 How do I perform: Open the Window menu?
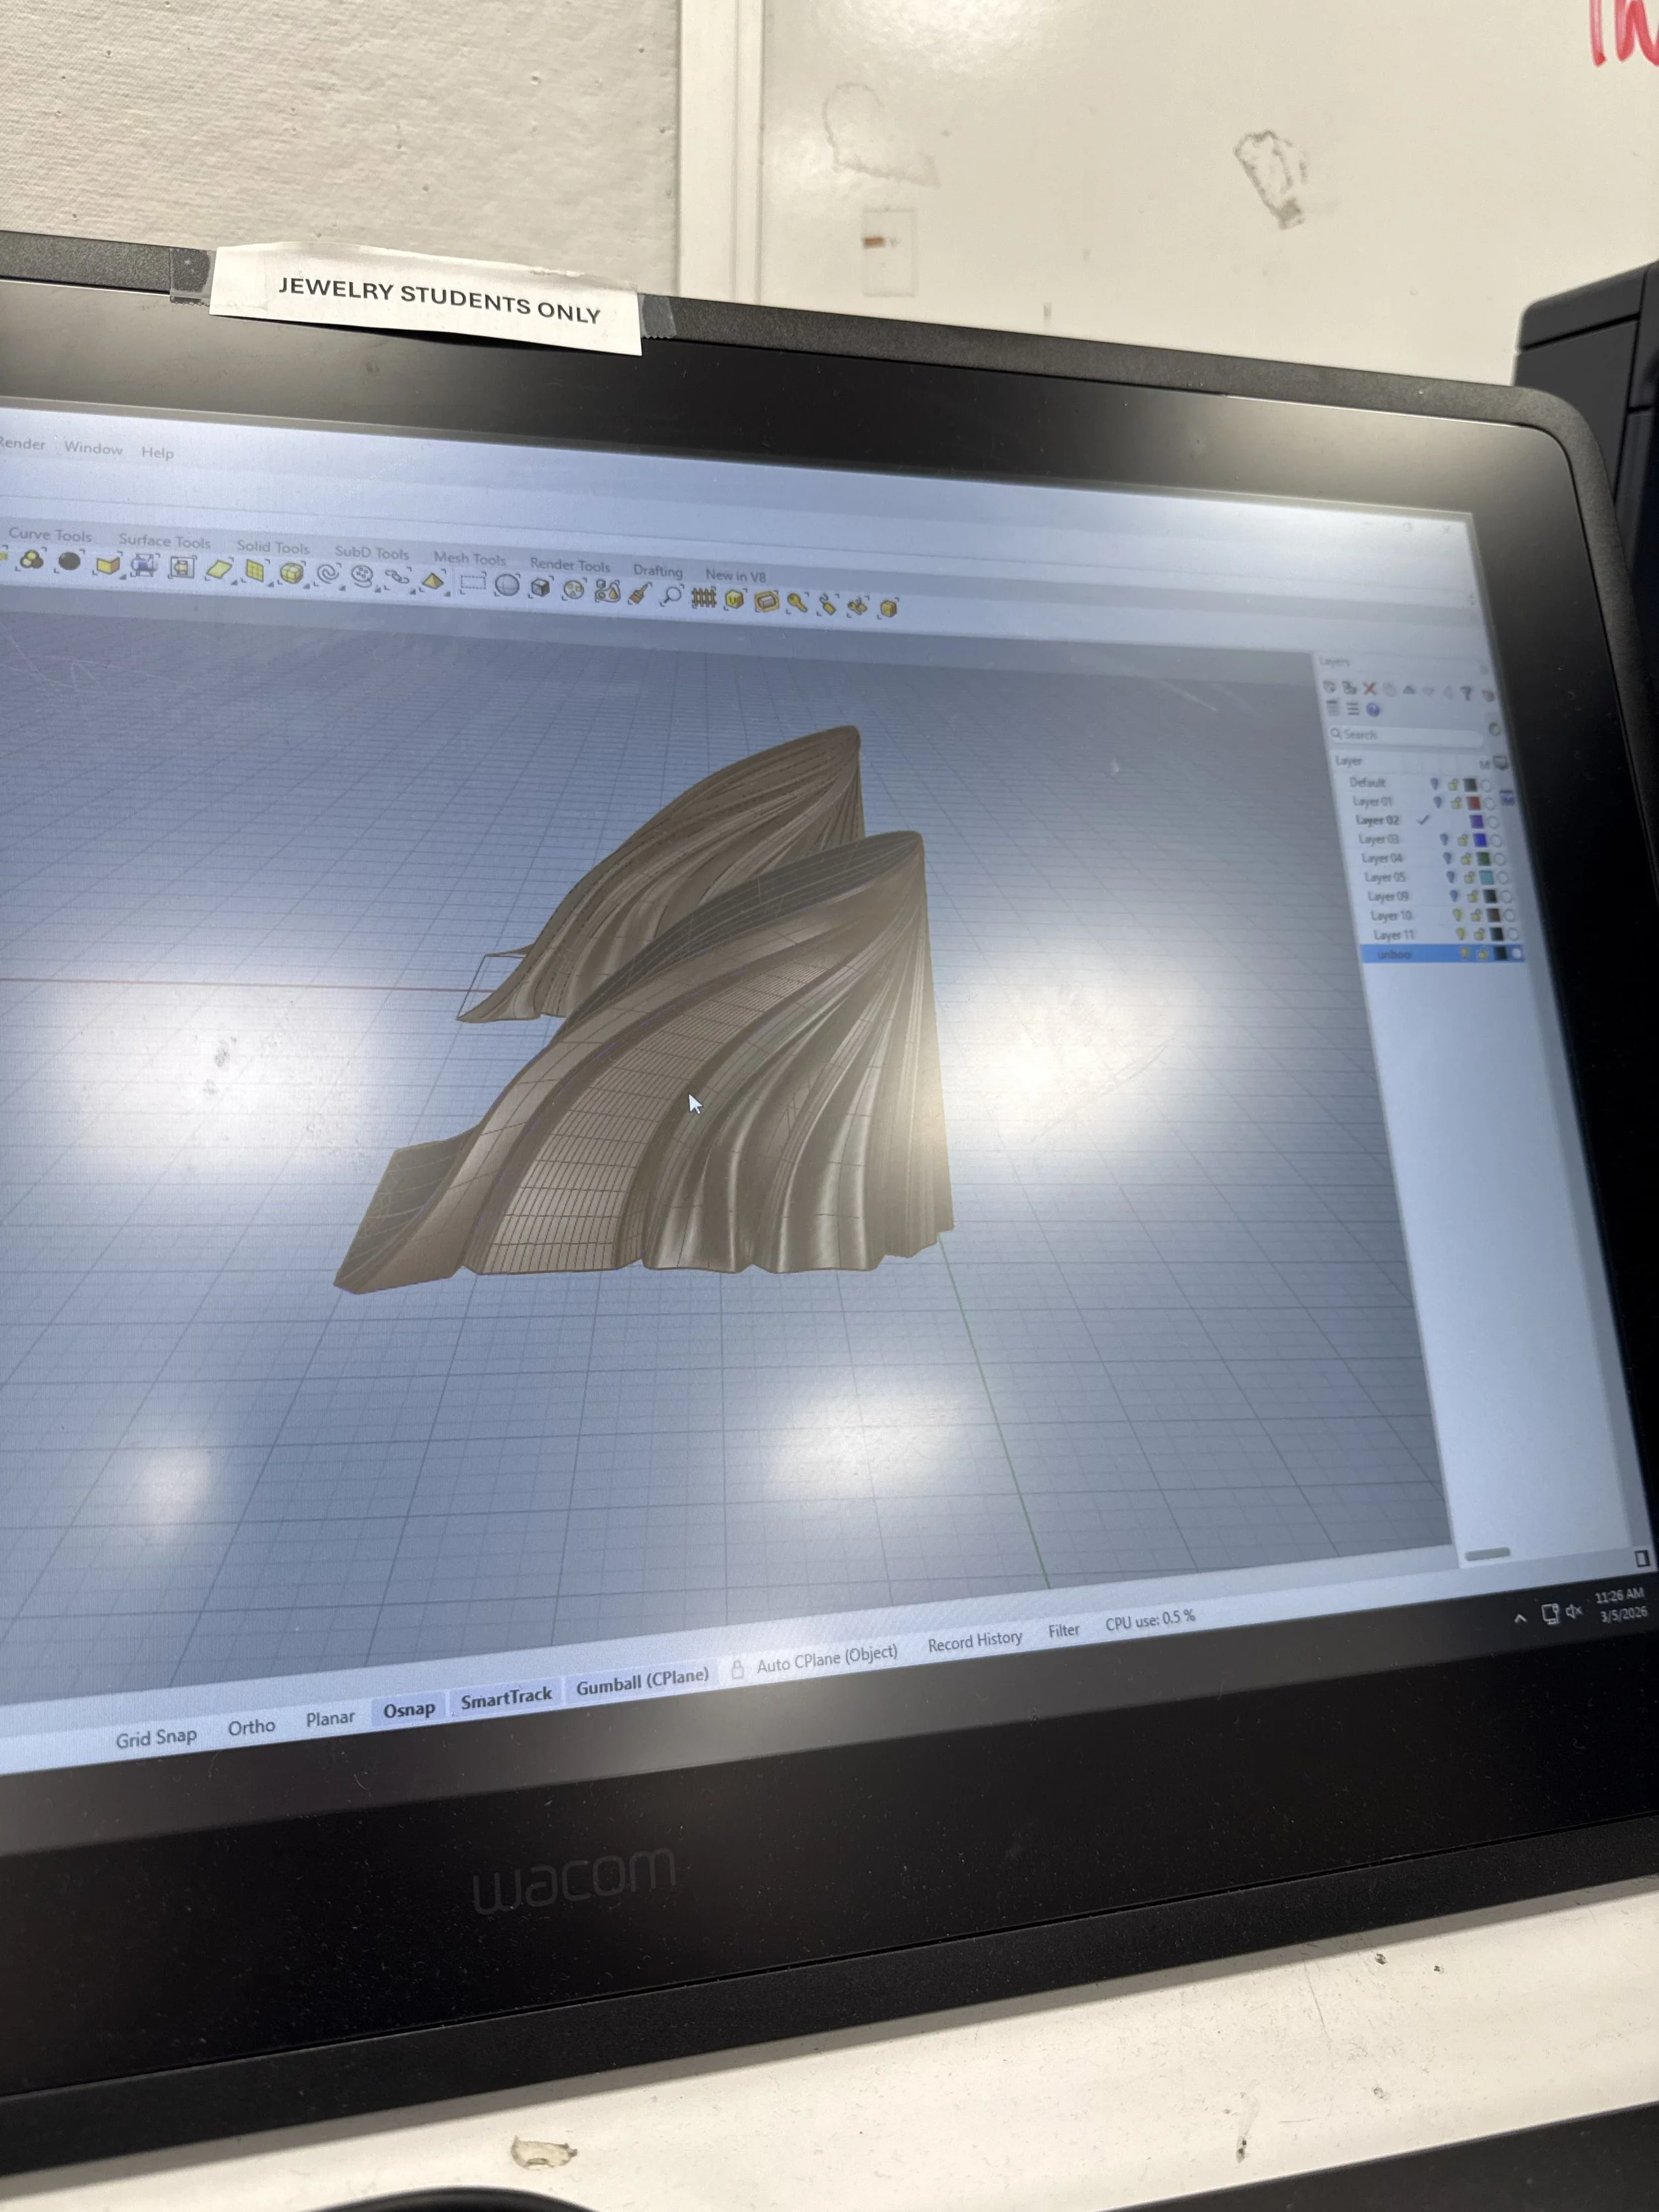93,448
